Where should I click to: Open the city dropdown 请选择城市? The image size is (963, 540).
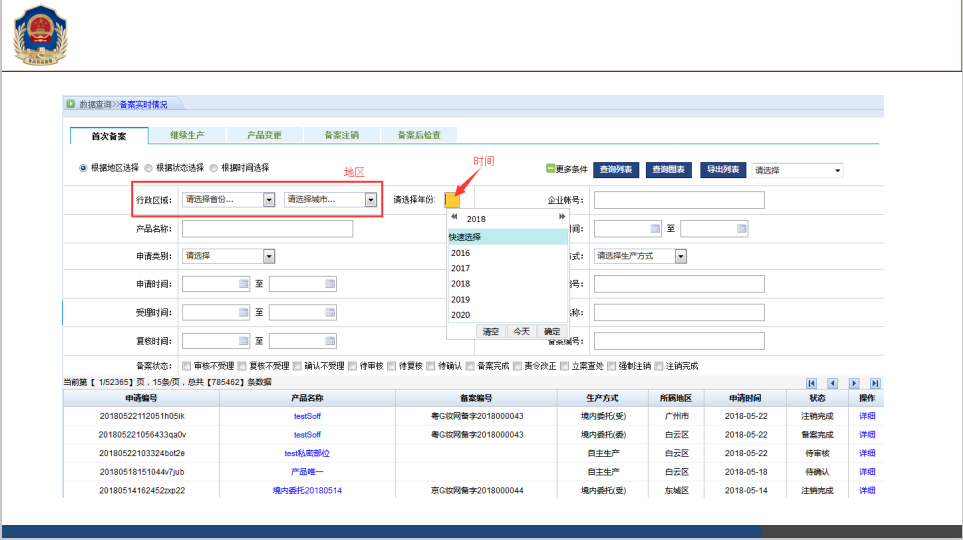click(x=330, y=200)
